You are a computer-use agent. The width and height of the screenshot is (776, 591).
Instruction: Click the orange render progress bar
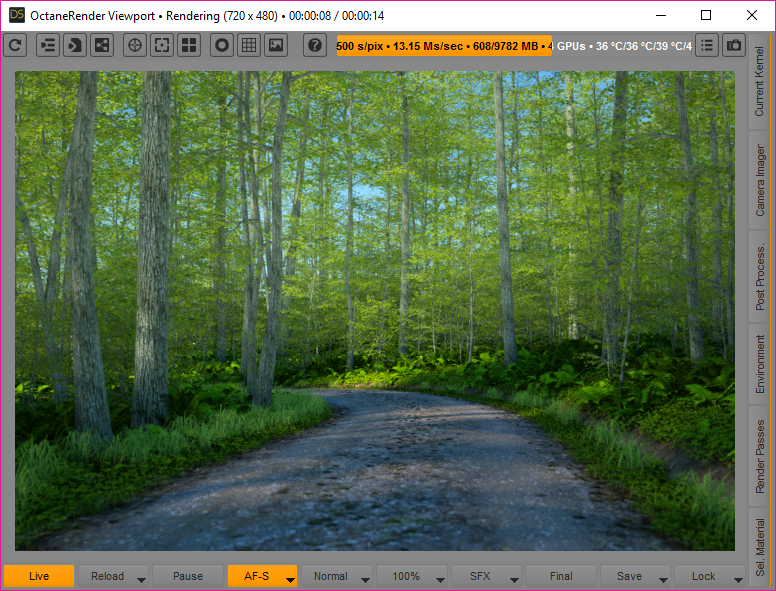coord(444,46)
